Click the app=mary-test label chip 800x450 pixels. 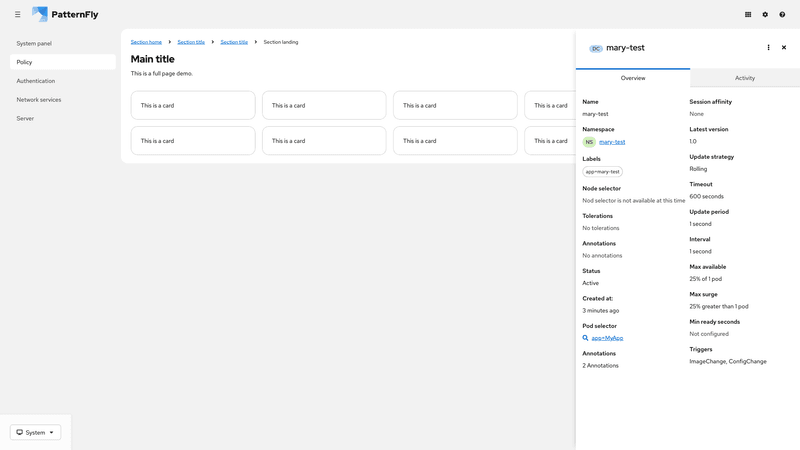pyautogui.click(x=603, y=171)
